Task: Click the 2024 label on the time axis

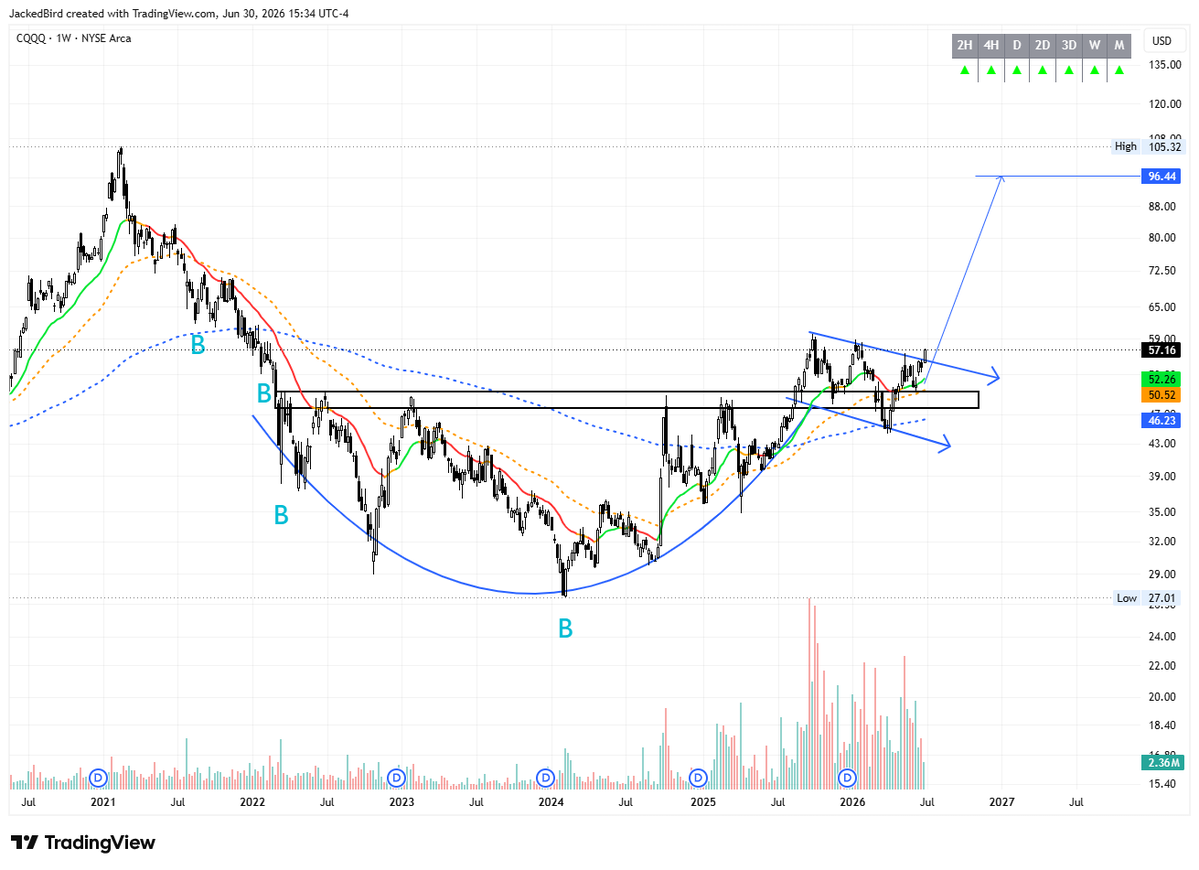Action: pyautogui.click(x=551, y=802)
